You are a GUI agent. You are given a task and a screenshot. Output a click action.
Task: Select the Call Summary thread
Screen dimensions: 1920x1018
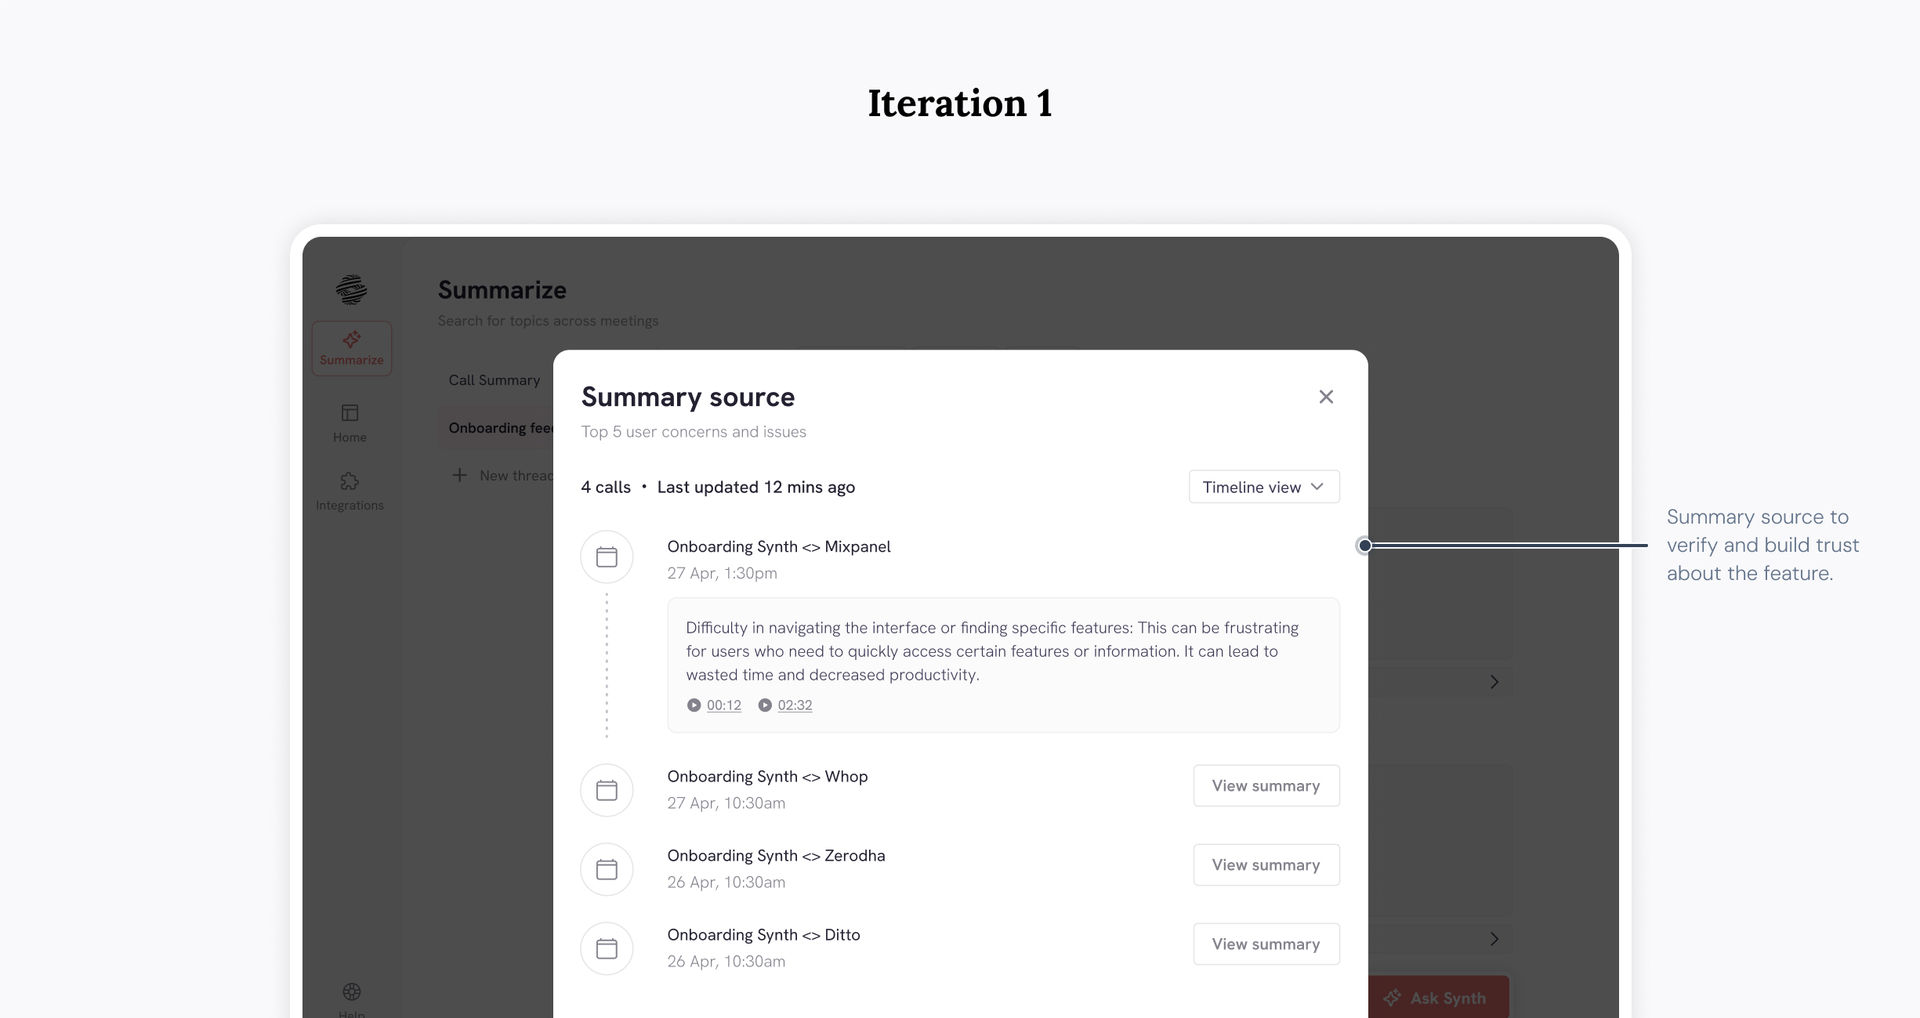494,380
